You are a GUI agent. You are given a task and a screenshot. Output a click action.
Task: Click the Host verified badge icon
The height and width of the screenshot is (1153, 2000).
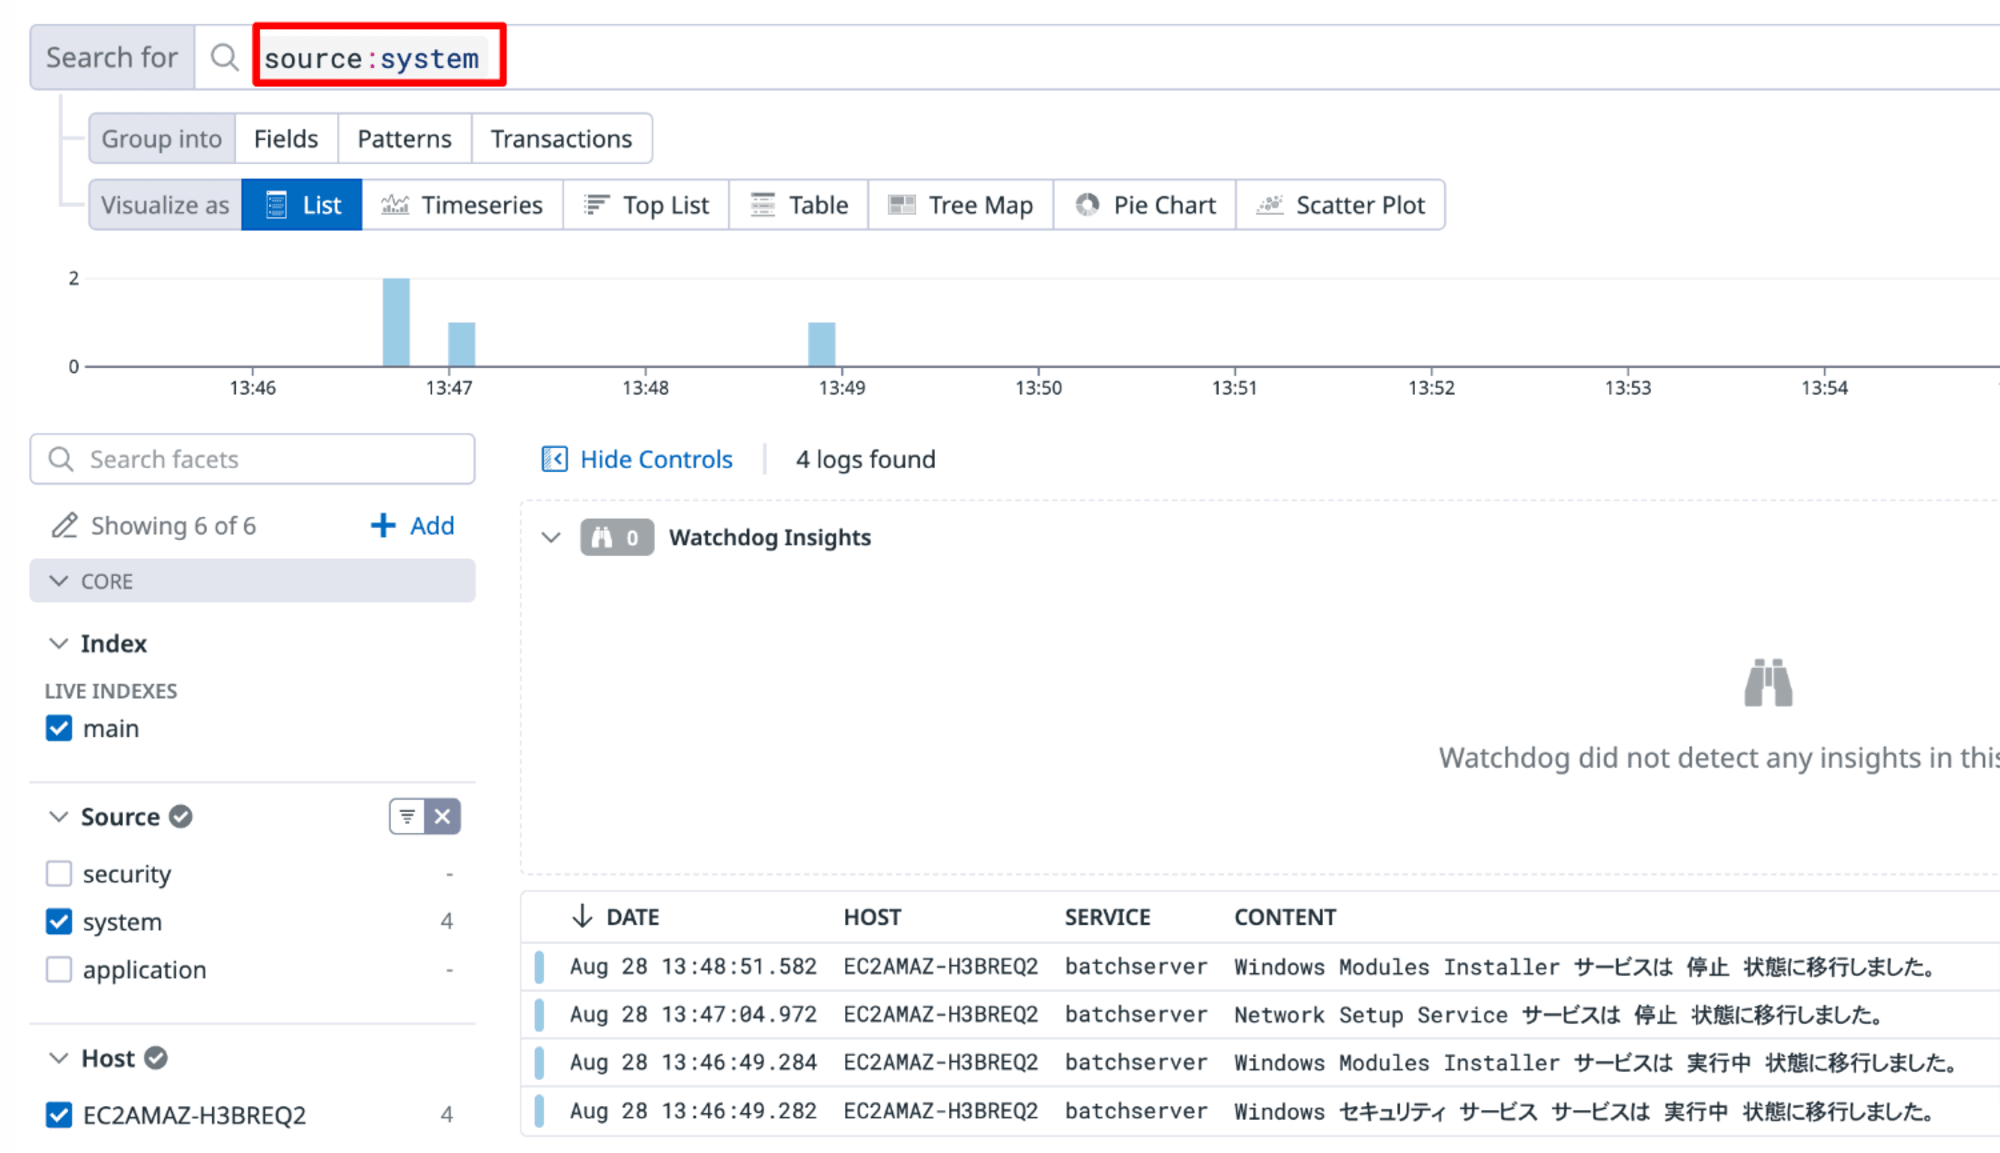156,1058
